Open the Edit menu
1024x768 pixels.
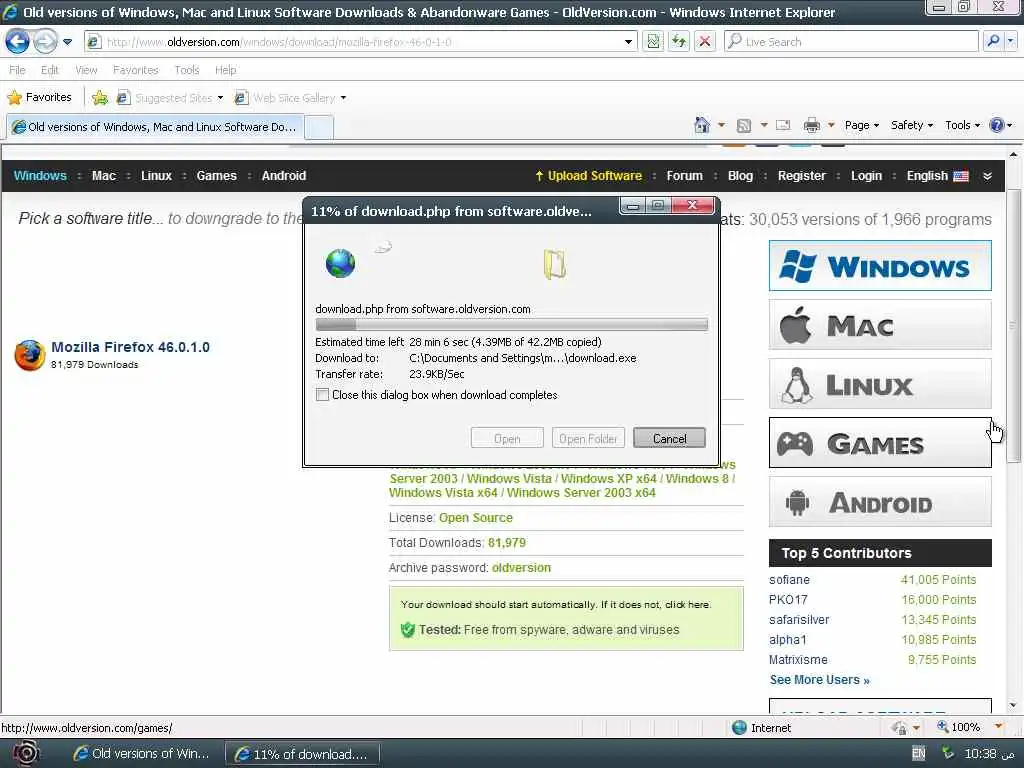[50, 70]
